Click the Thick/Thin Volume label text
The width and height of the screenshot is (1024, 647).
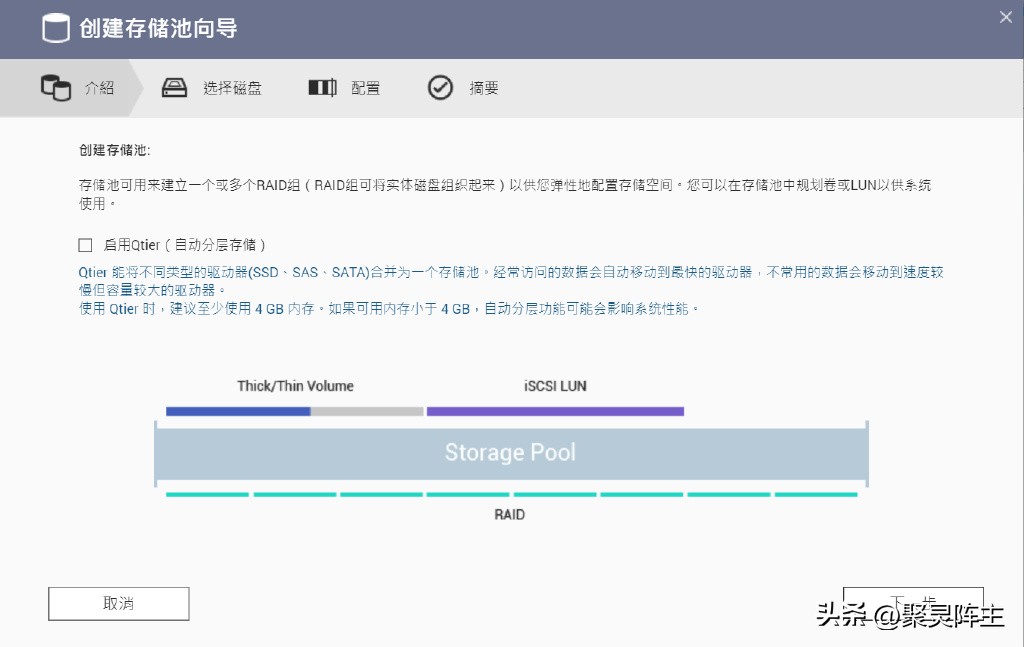tap(294, 385)
